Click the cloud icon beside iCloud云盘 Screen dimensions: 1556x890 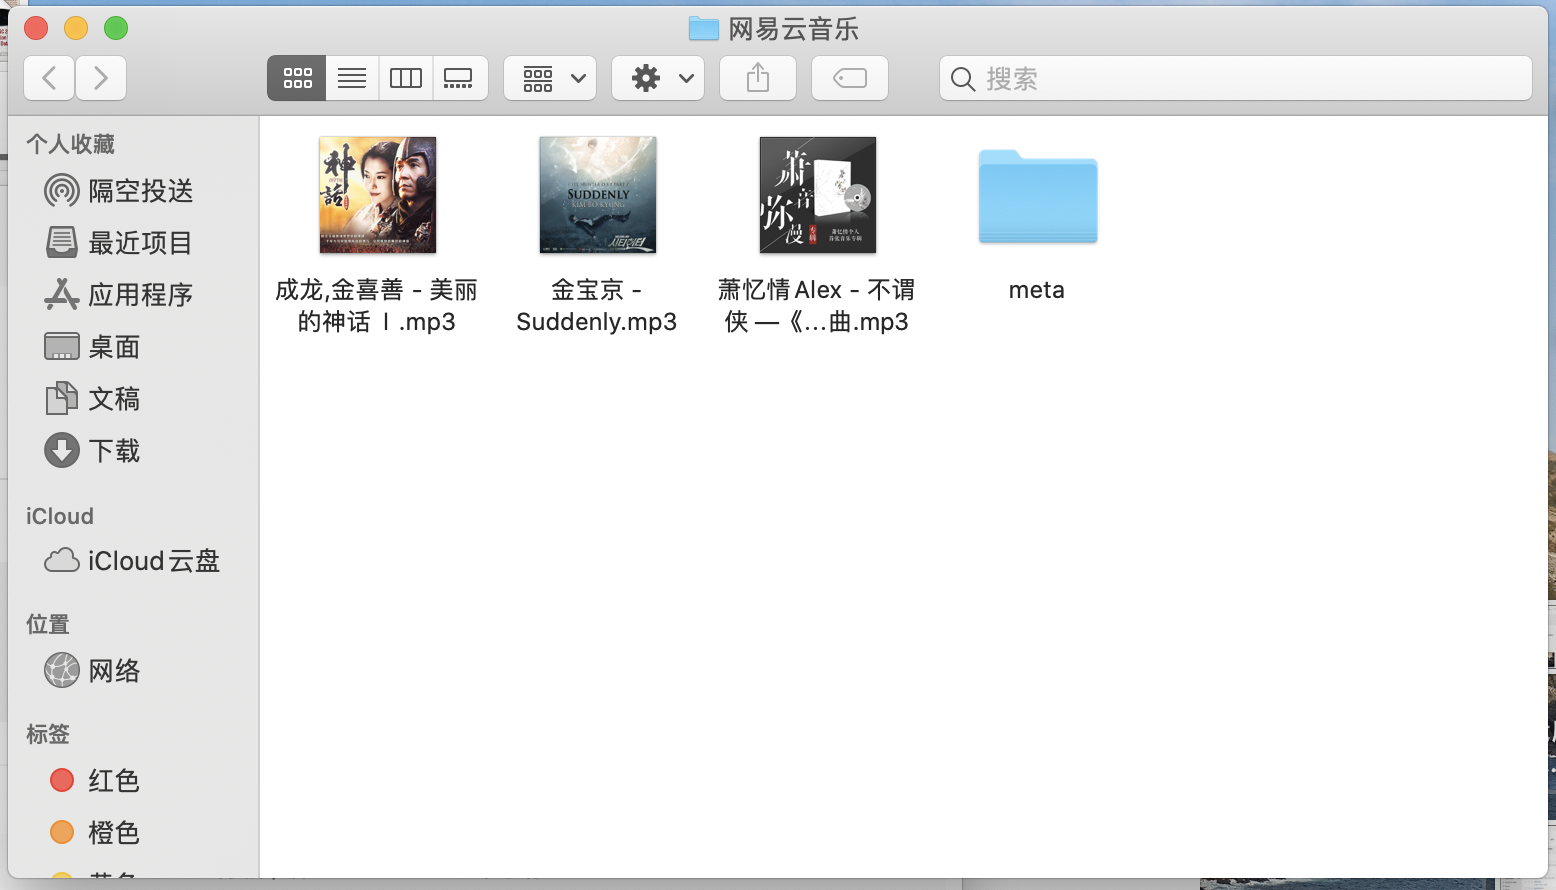[62, 560]
